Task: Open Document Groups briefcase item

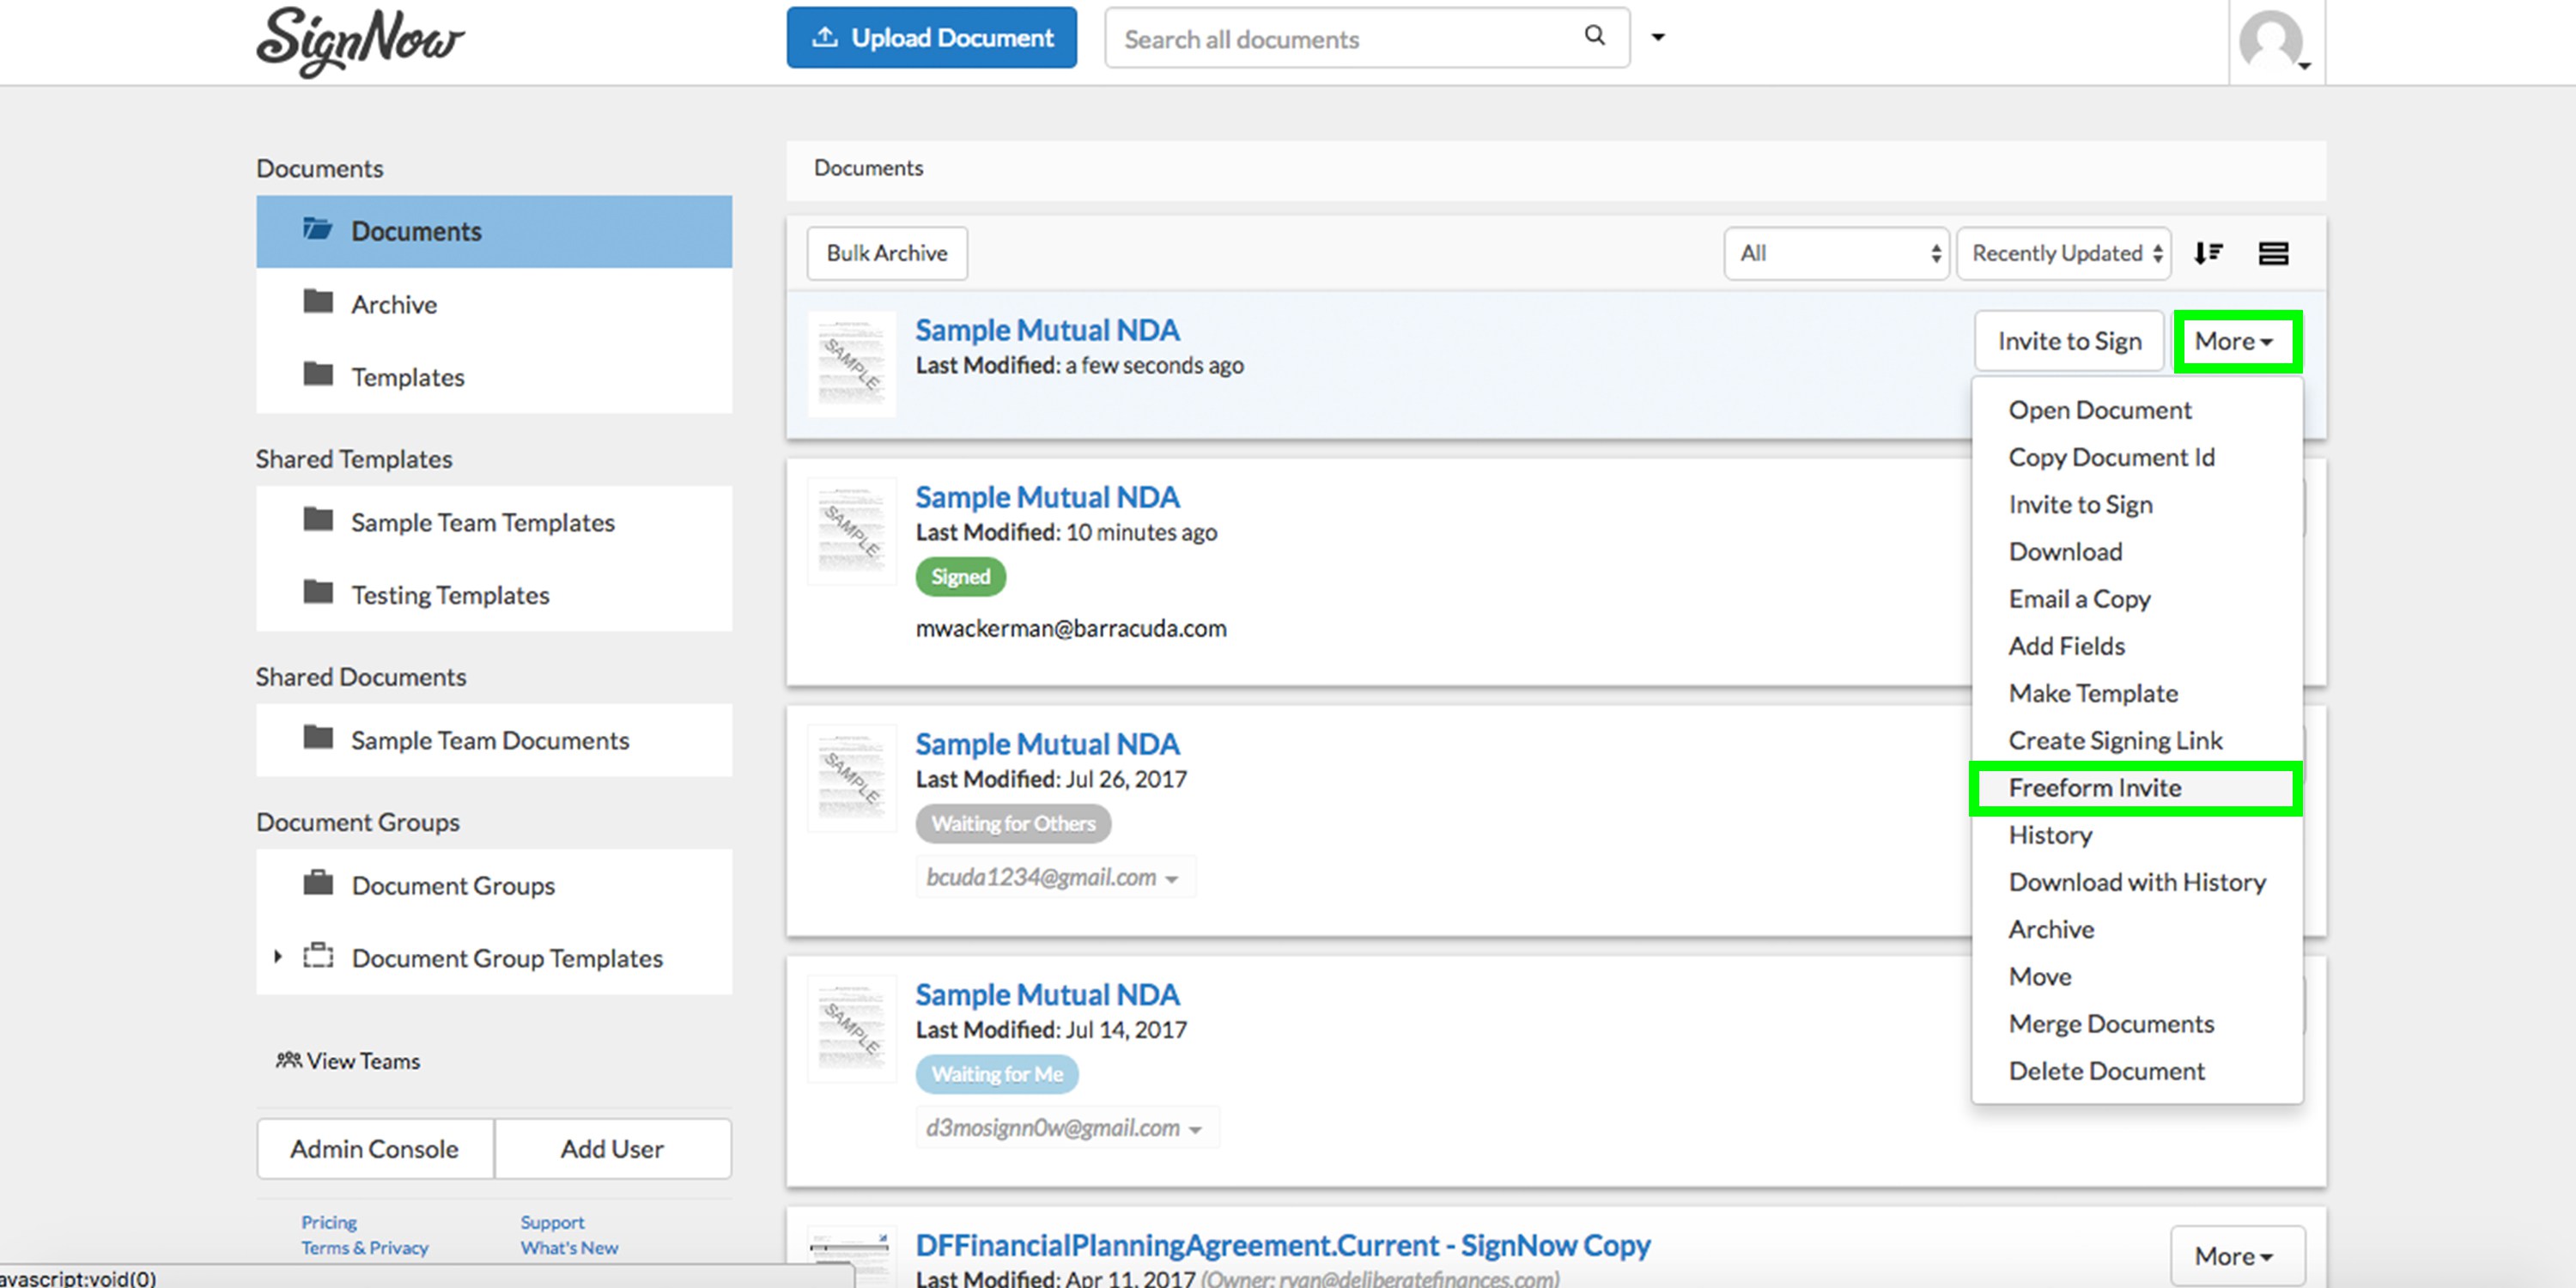Action: click(452, 885)
